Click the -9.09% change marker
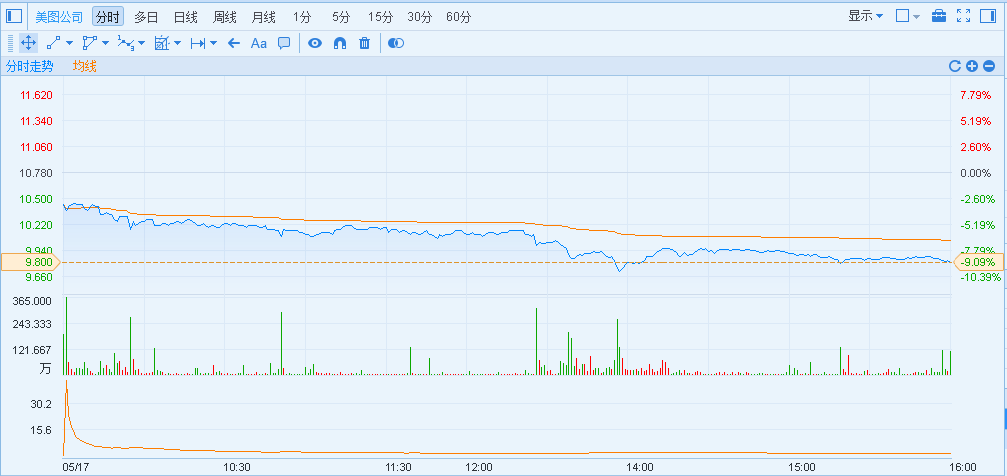The height and width of the screenshot is (476, 1007). pyautogui.click(x=979, y=262)
